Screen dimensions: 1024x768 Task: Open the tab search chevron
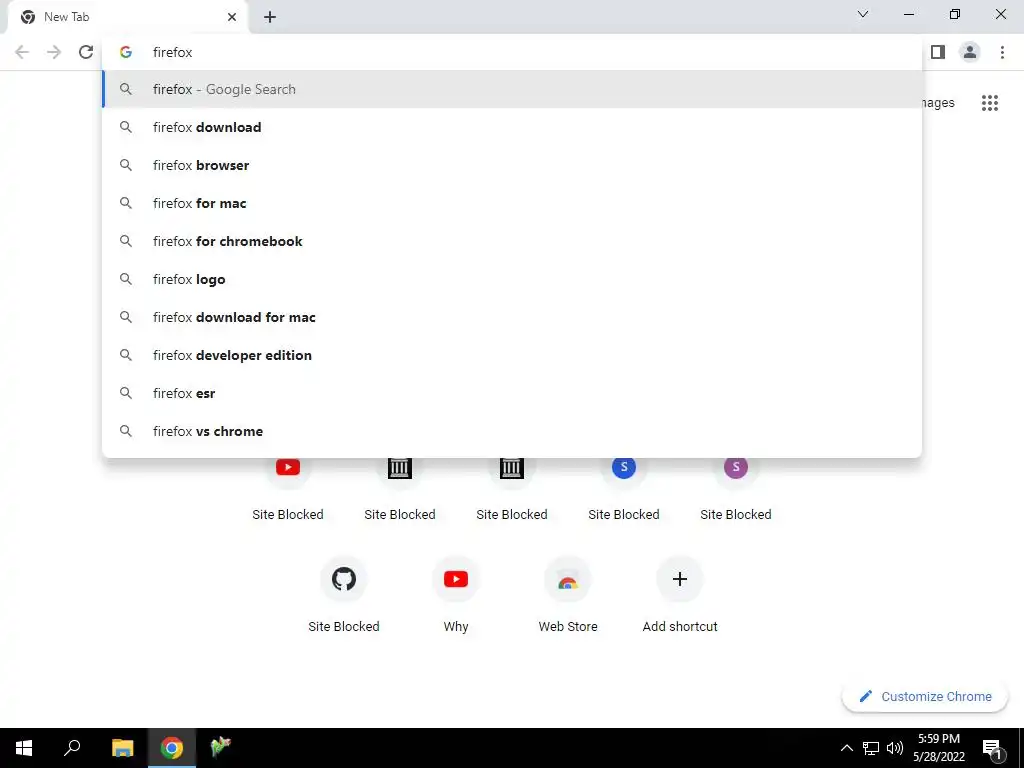863,14
